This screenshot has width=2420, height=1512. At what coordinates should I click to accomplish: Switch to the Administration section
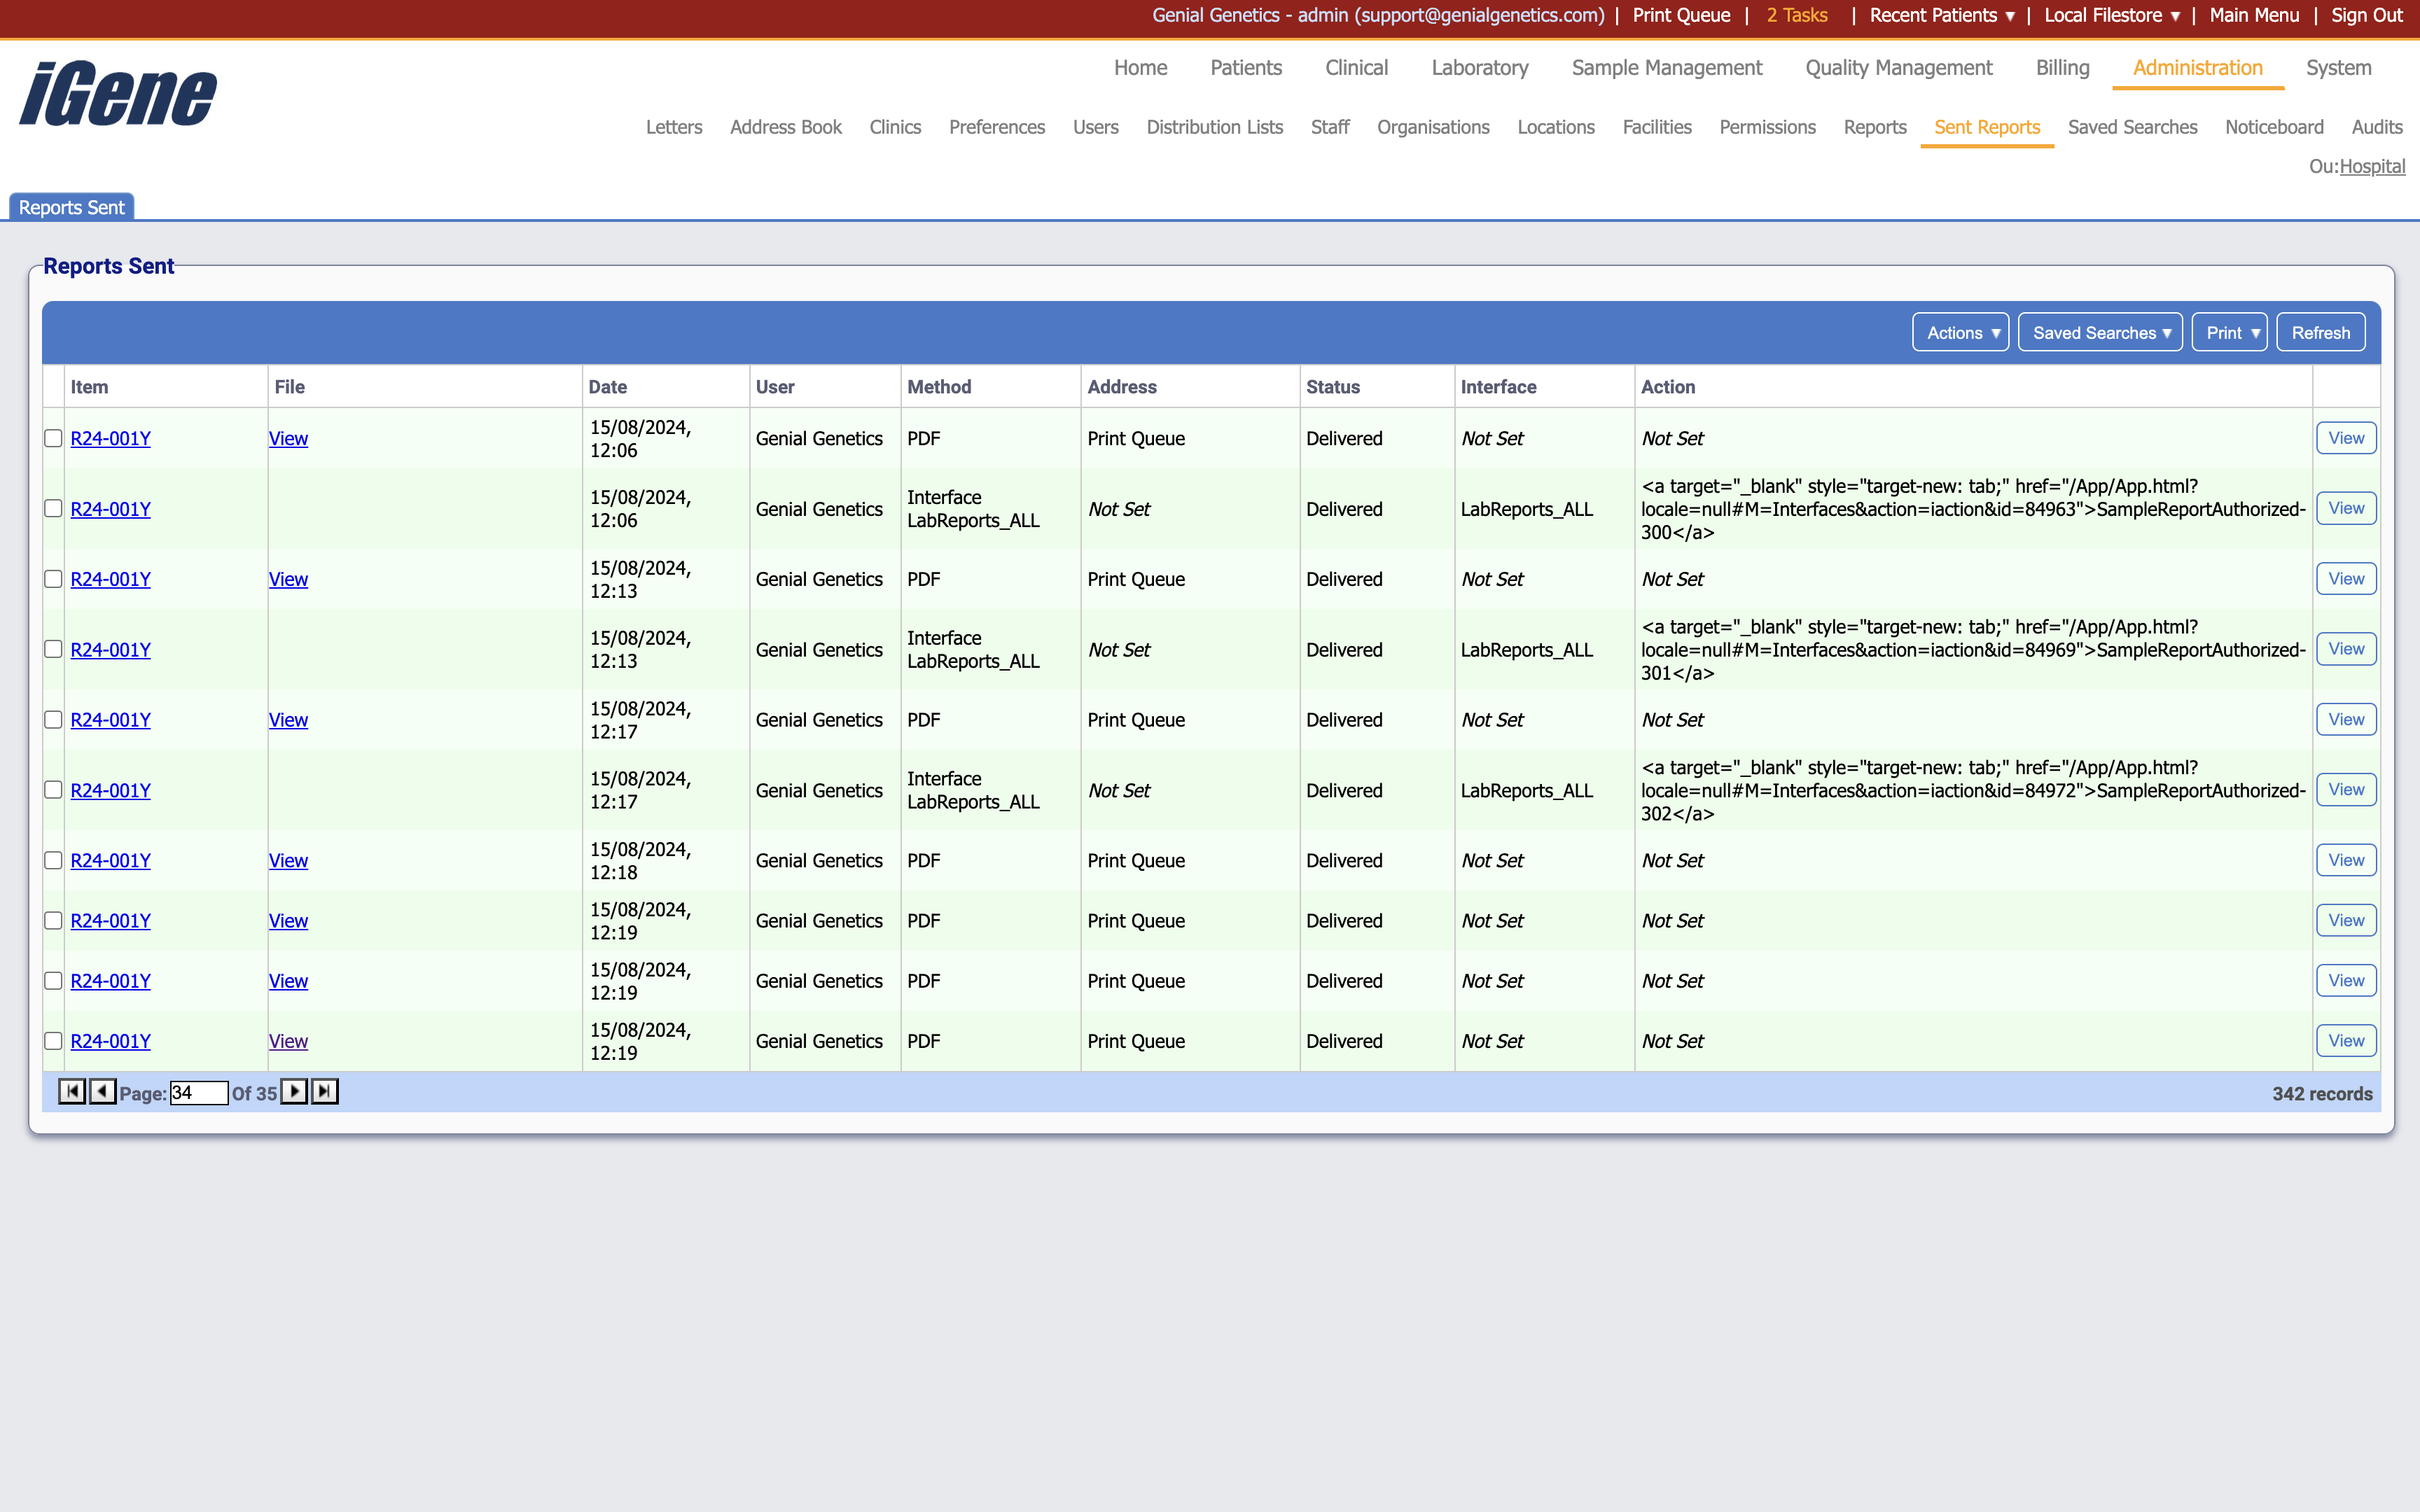(2196, 68)
